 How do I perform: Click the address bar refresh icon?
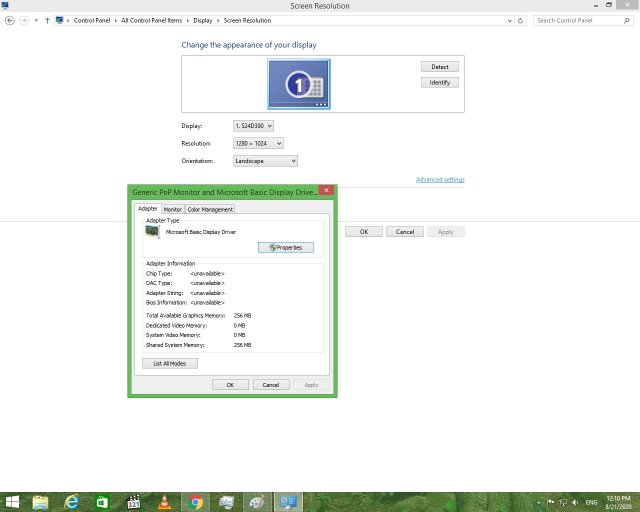pos(522,20)
